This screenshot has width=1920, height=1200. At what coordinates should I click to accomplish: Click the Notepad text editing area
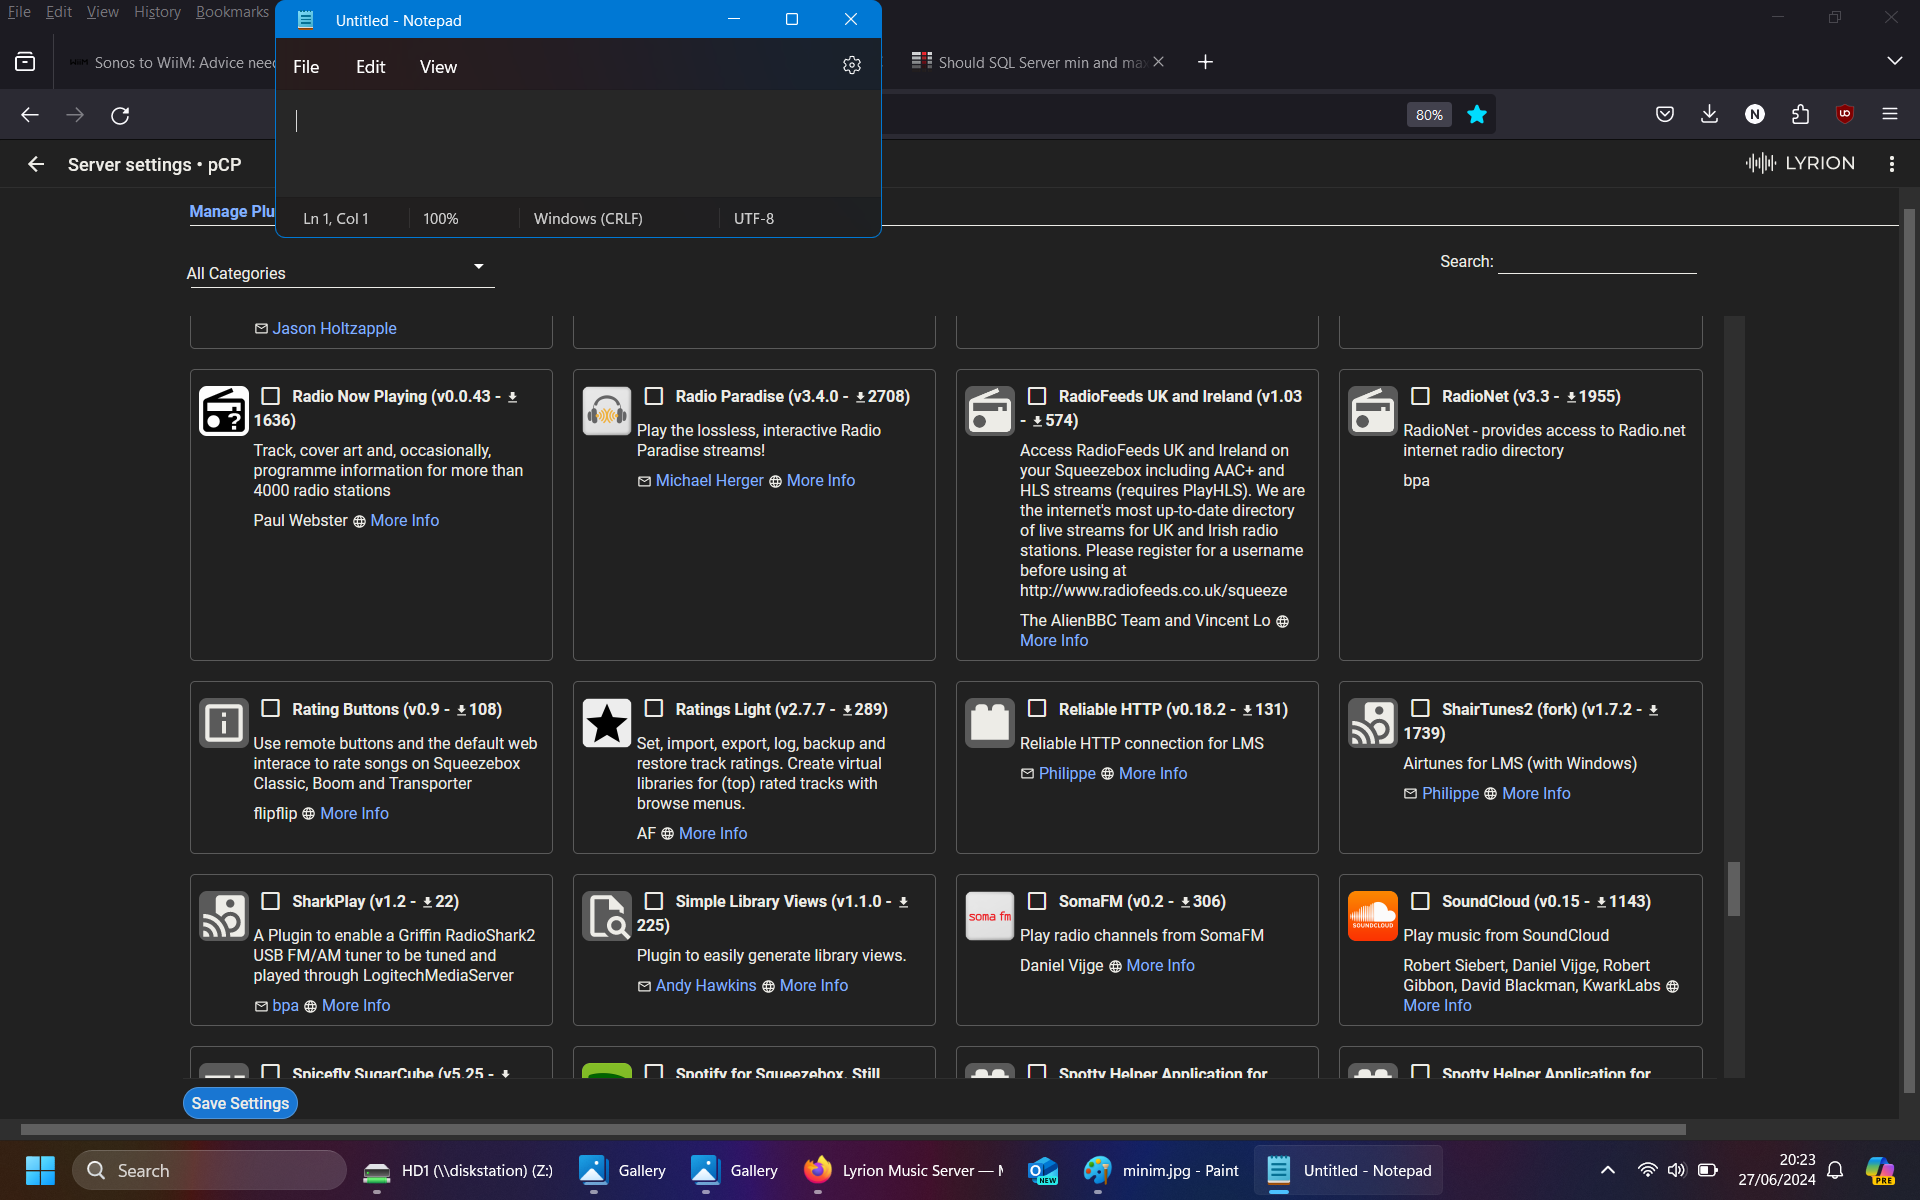coord(578,143)
